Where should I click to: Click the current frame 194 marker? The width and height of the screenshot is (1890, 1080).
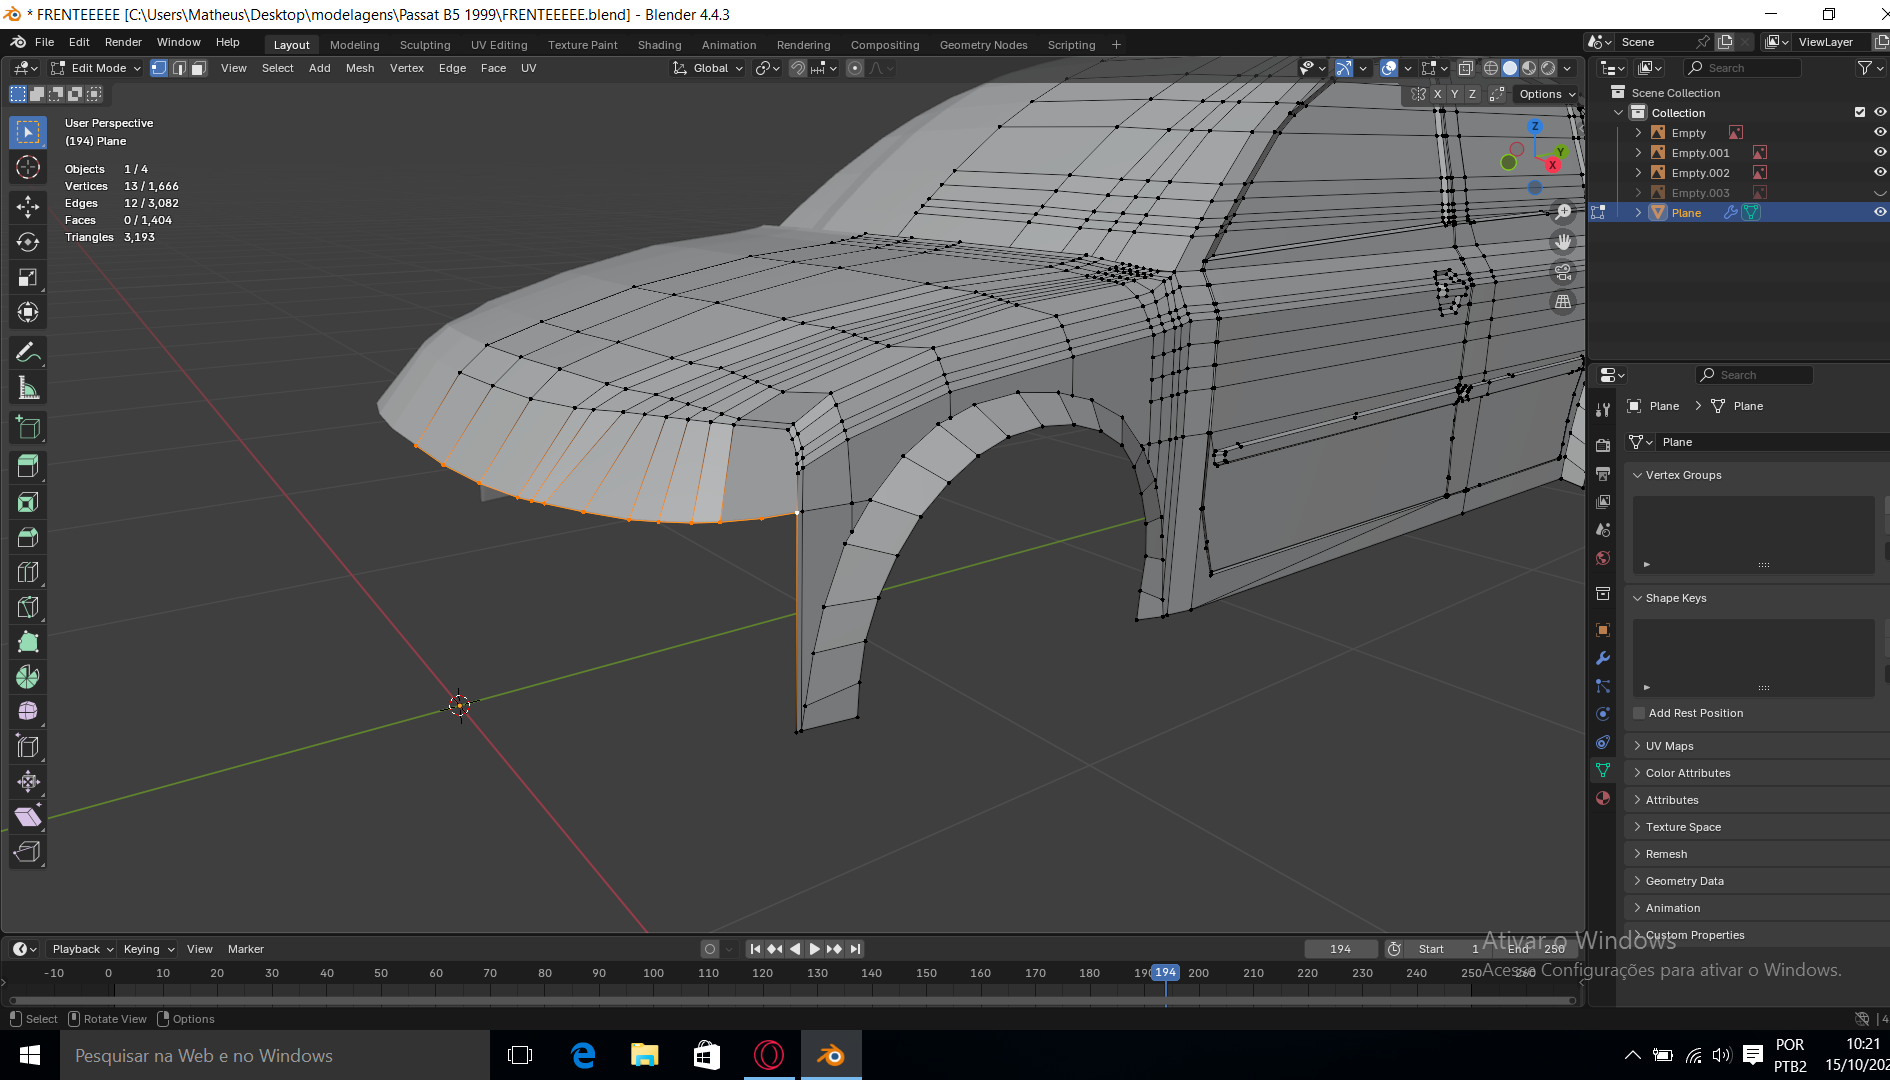point(1165,973)
